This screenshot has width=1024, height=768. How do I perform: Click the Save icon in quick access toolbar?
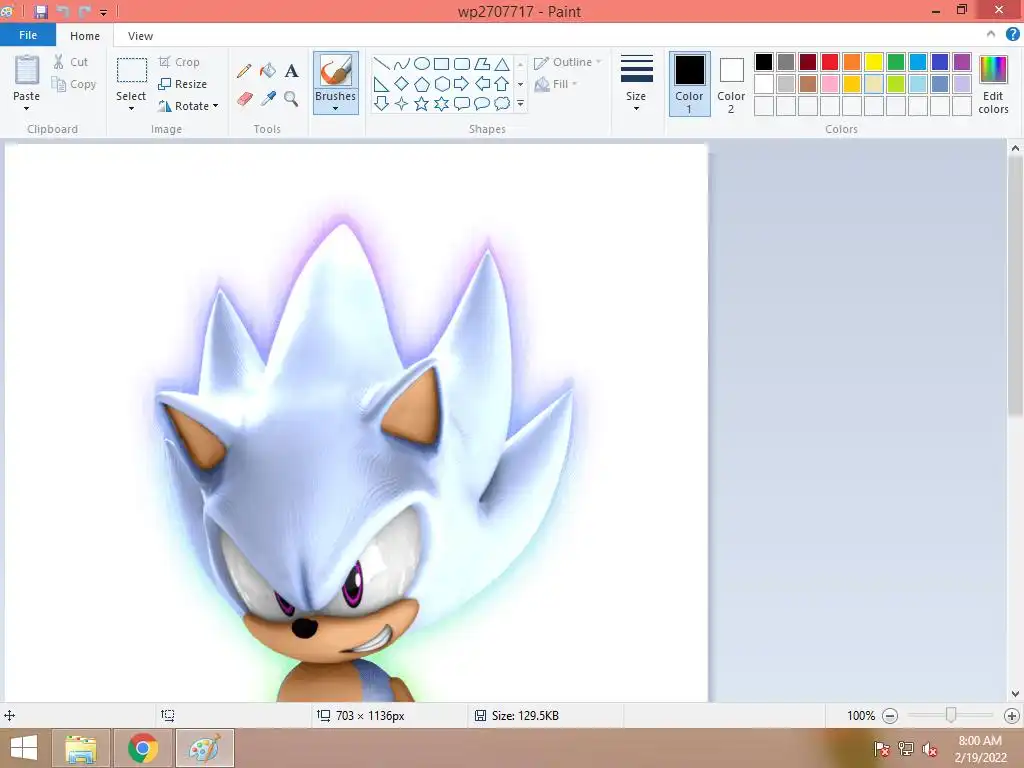[40, 11]
